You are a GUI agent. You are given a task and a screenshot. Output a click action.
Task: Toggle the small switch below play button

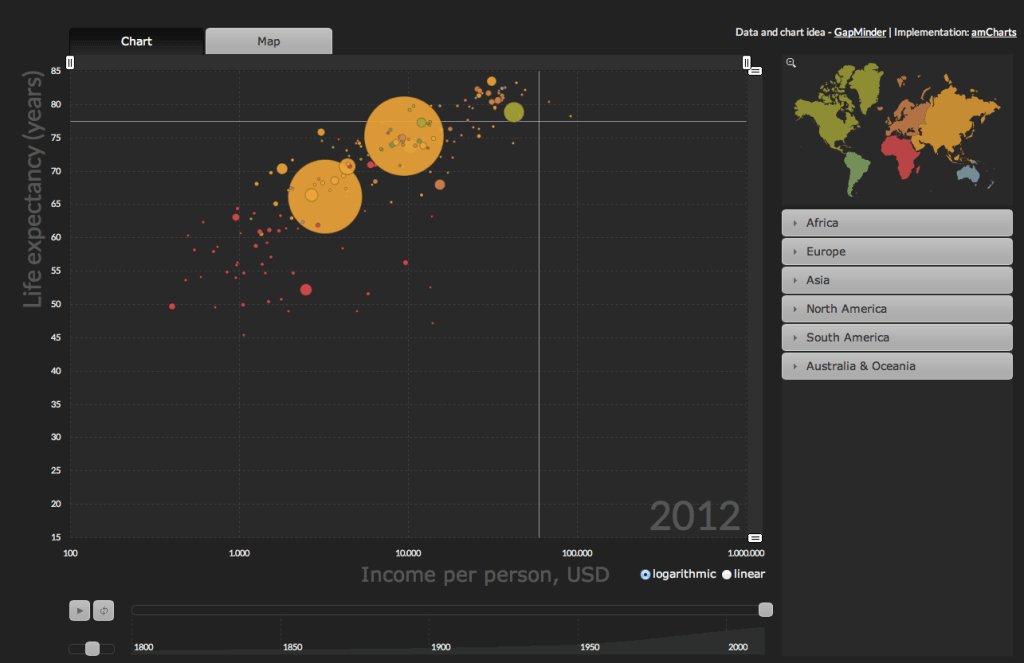pyautogui.click(x=92, y=649)
